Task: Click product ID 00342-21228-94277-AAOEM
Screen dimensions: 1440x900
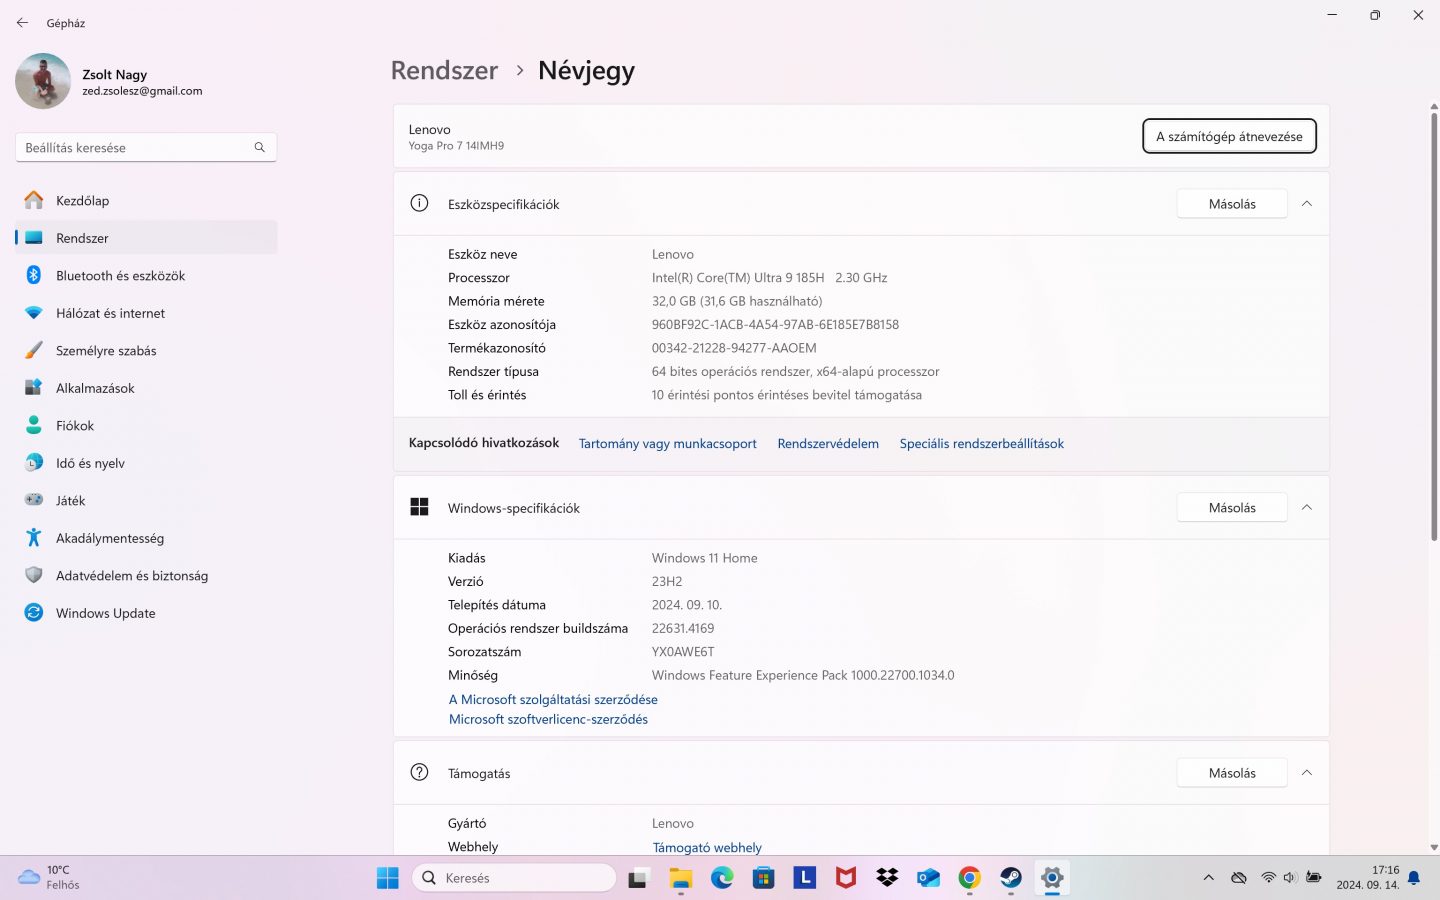Action: (x=734, y=348)
